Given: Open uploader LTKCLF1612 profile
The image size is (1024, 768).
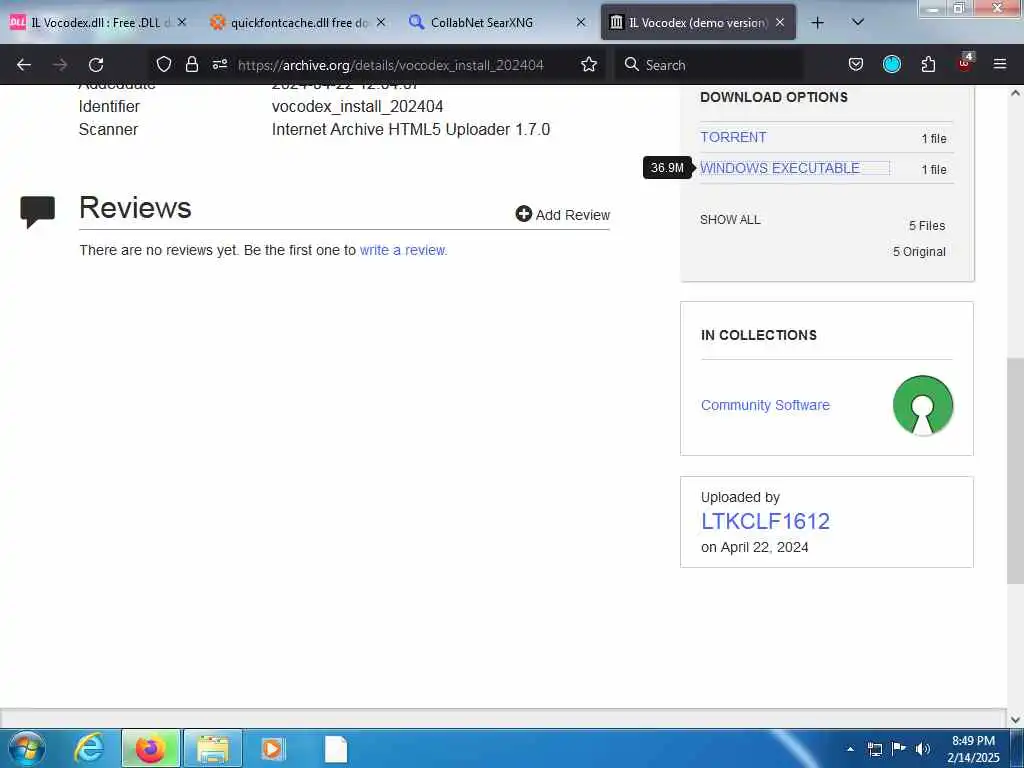Looking at the screenshot, I should coord(765,521).
